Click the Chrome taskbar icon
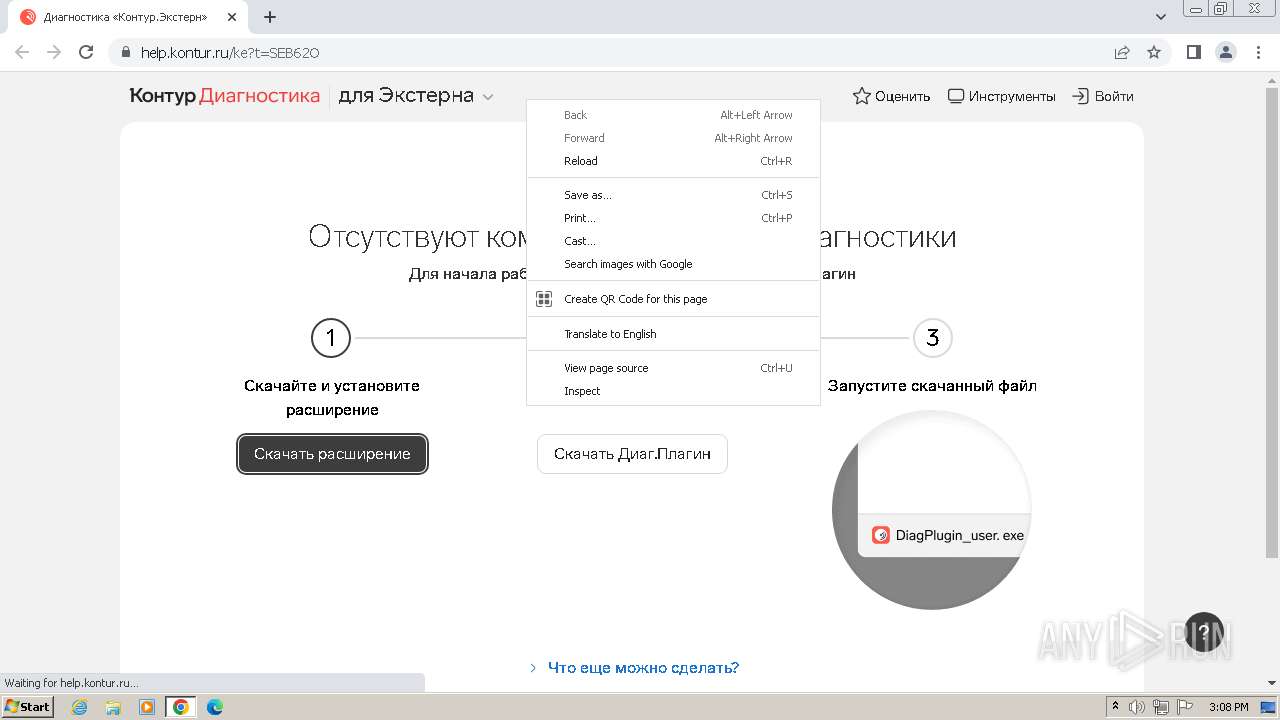Image resolution: width=1280 pixels, height=720 pixels. point(181,707)
